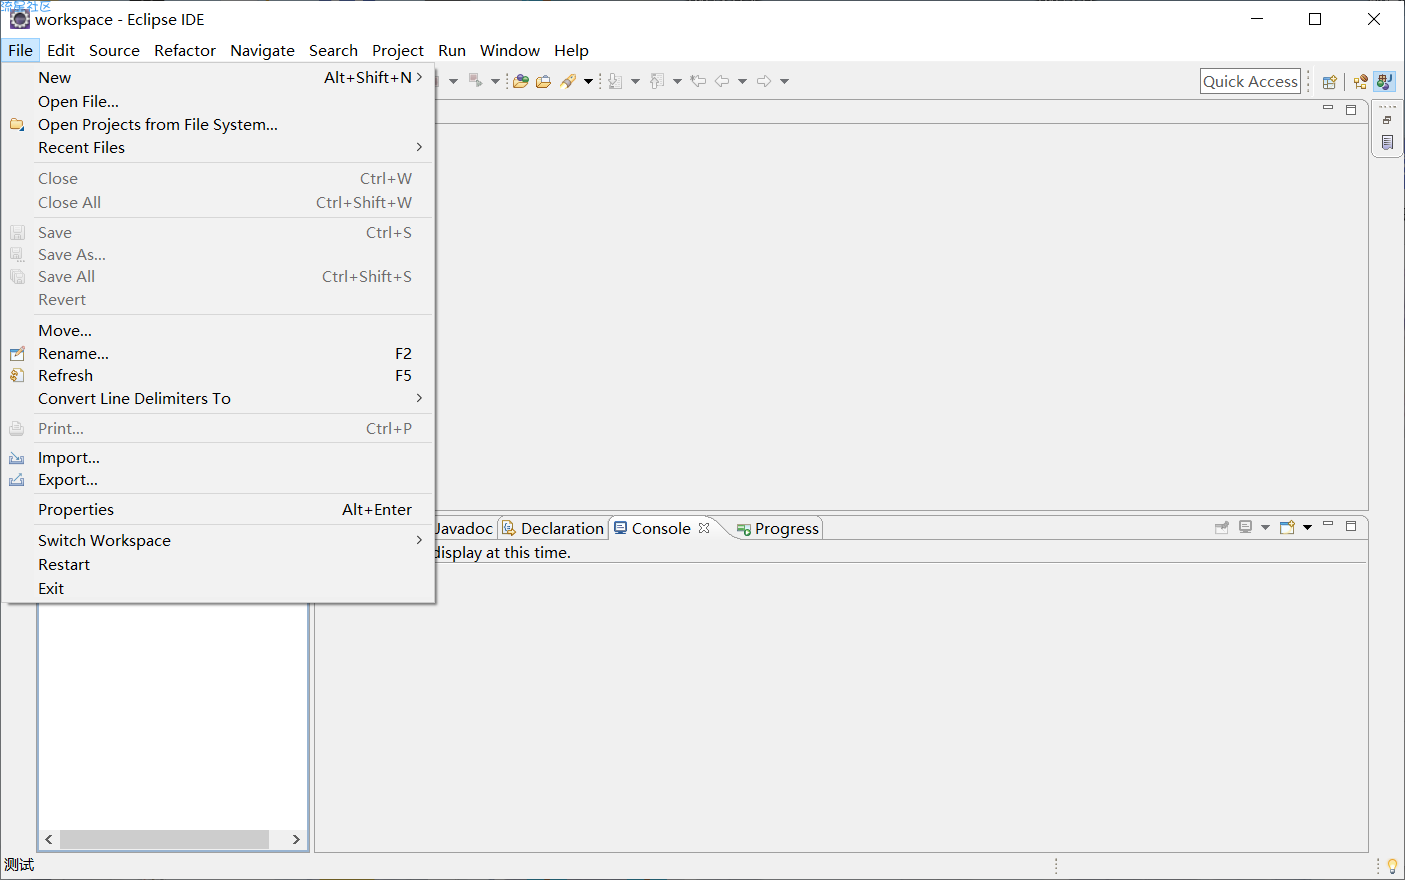Click the Last Edit Location icon
This screenshot has height=880, width=1405.
(x=698, y=81)
